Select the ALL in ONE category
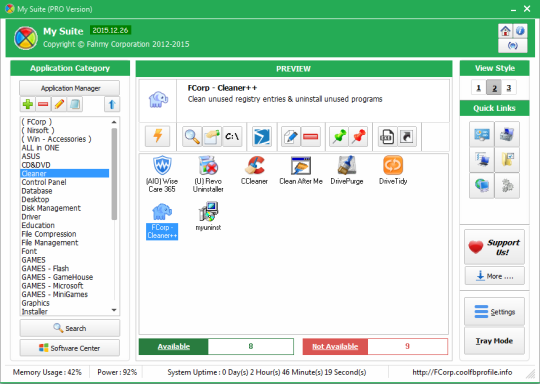Viewport: 540px width, 384px height. [x=40, y=148]
